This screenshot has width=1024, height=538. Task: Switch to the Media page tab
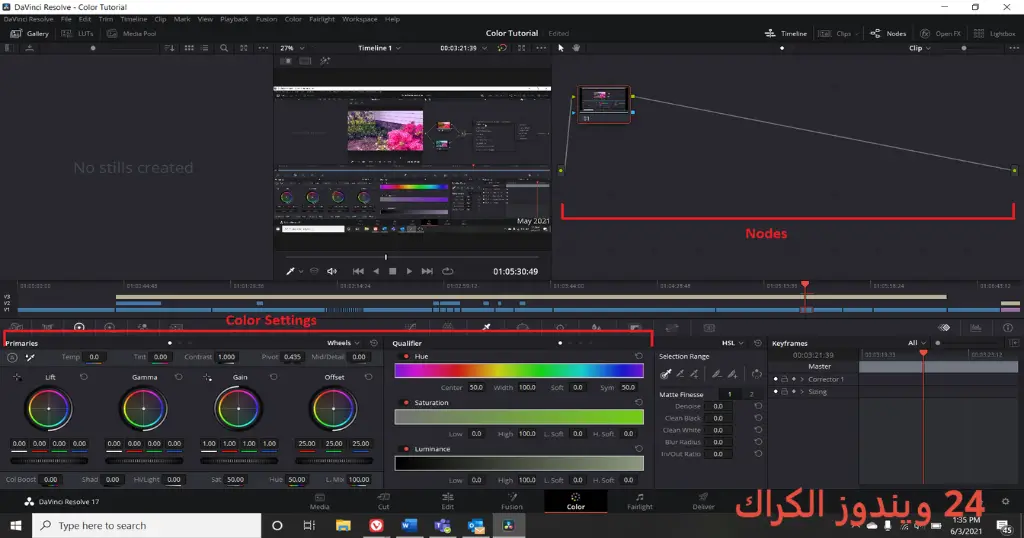319,501
